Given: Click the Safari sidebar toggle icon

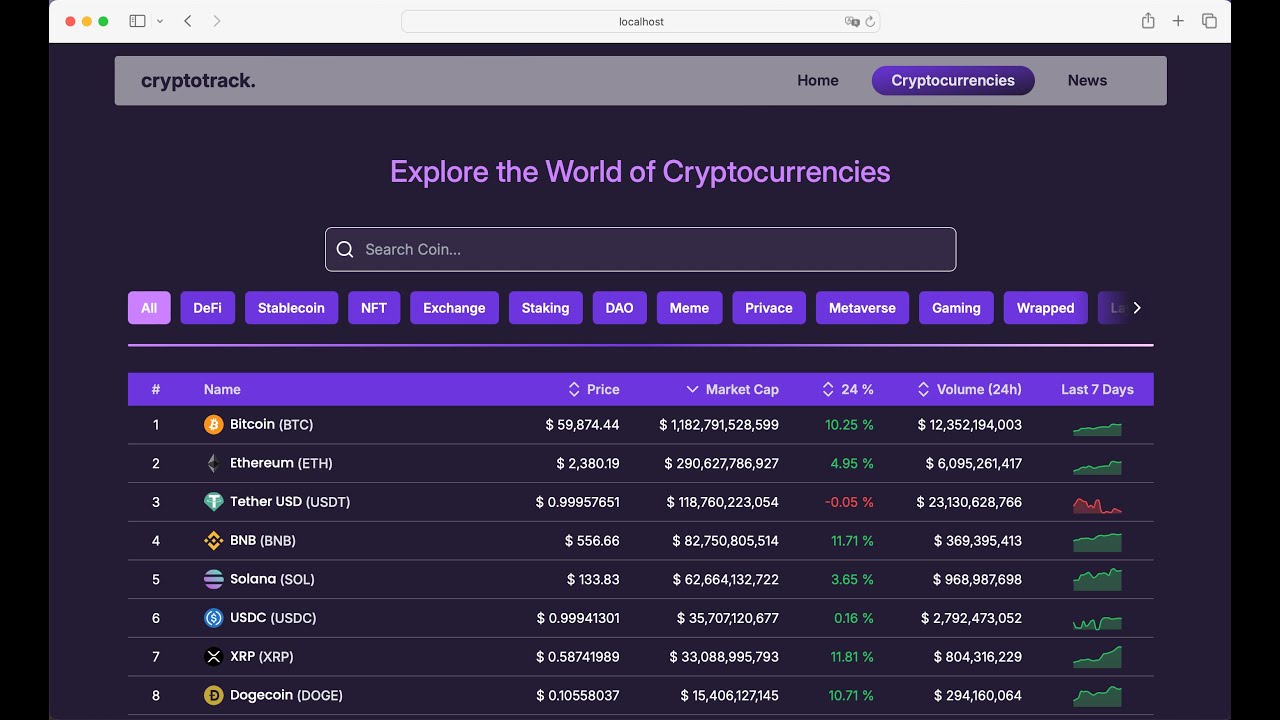Looking at the screenshot, I should click(x=138, y=21).
